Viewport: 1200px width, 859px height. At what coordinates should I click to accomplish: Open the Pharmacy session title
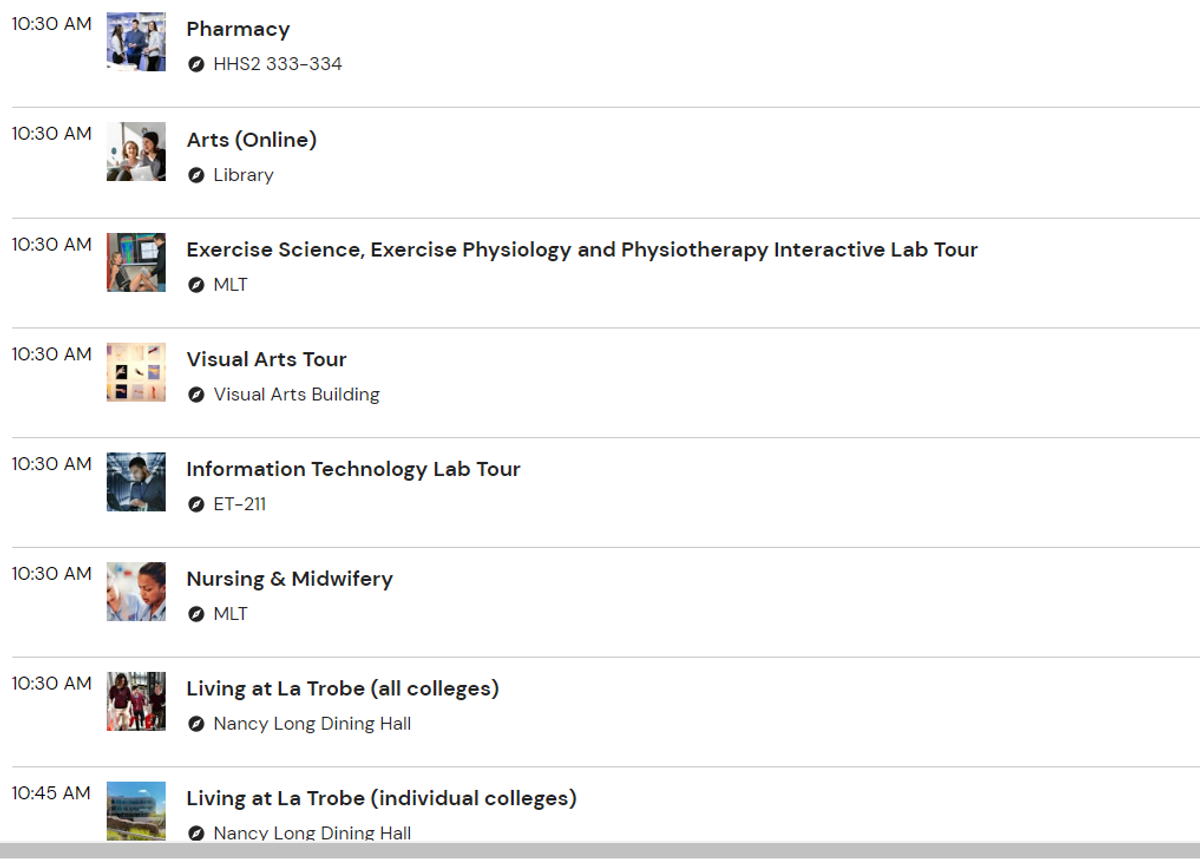point(238,30)
